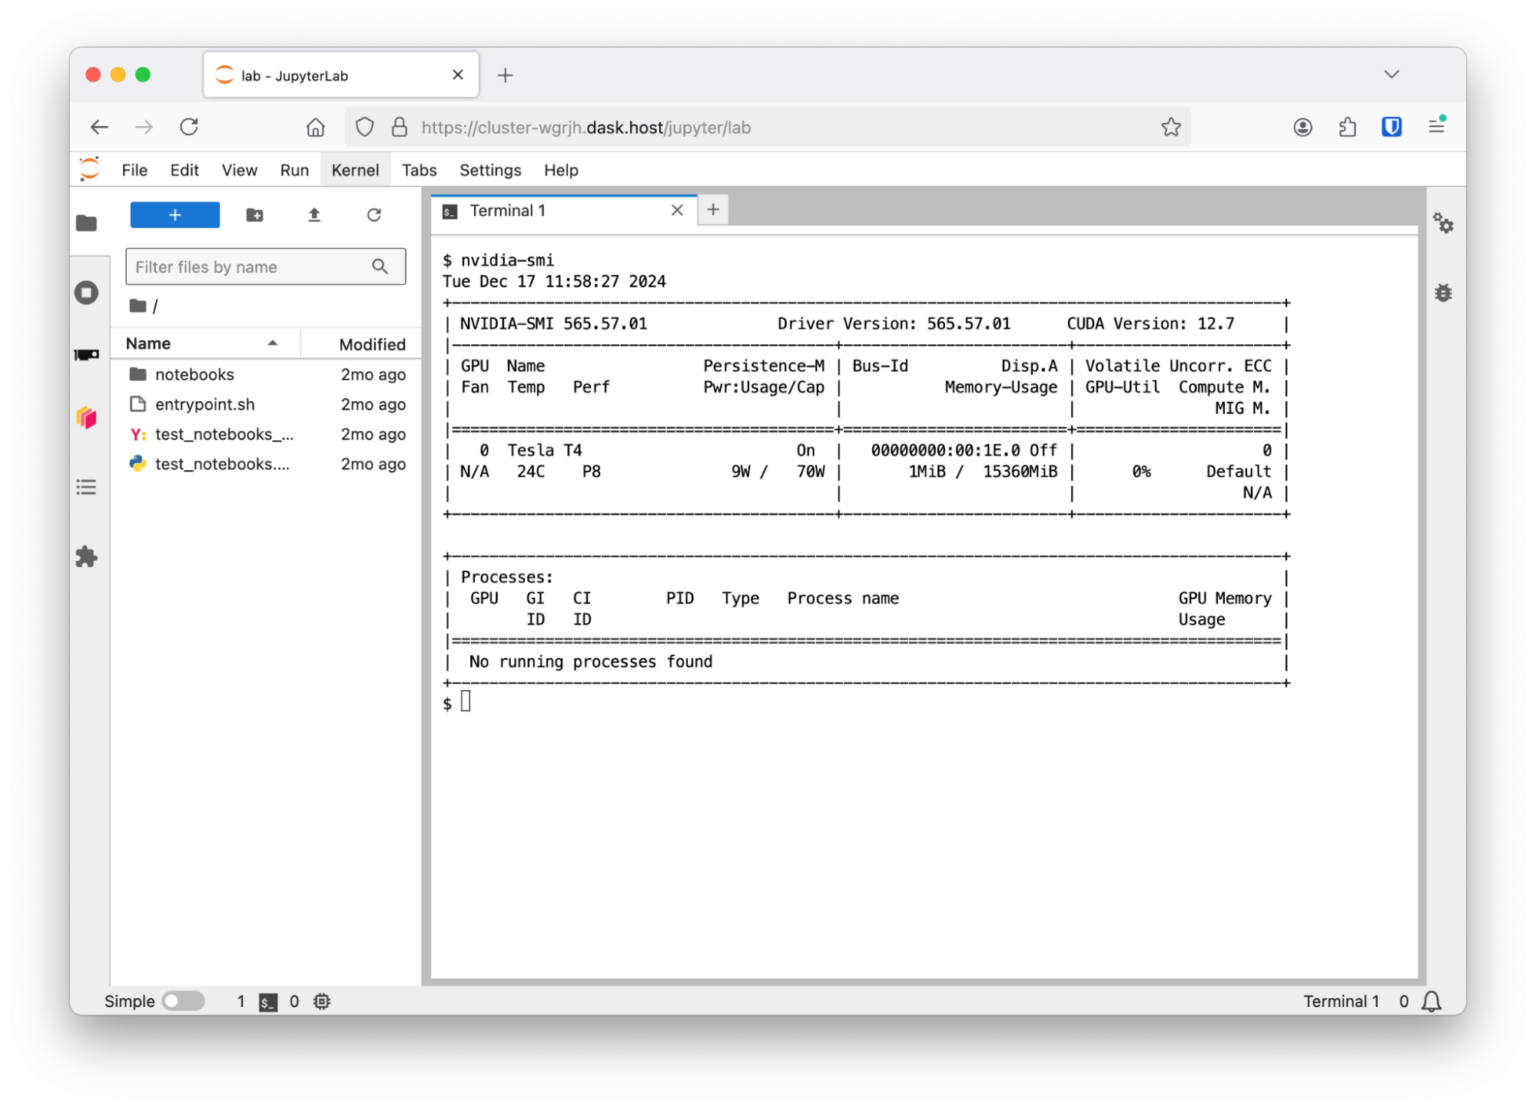The height and width of the screenshot is (1107, 1536).
Task: Open Firefox's list all tabs chevron
Action: point(1392,74)
